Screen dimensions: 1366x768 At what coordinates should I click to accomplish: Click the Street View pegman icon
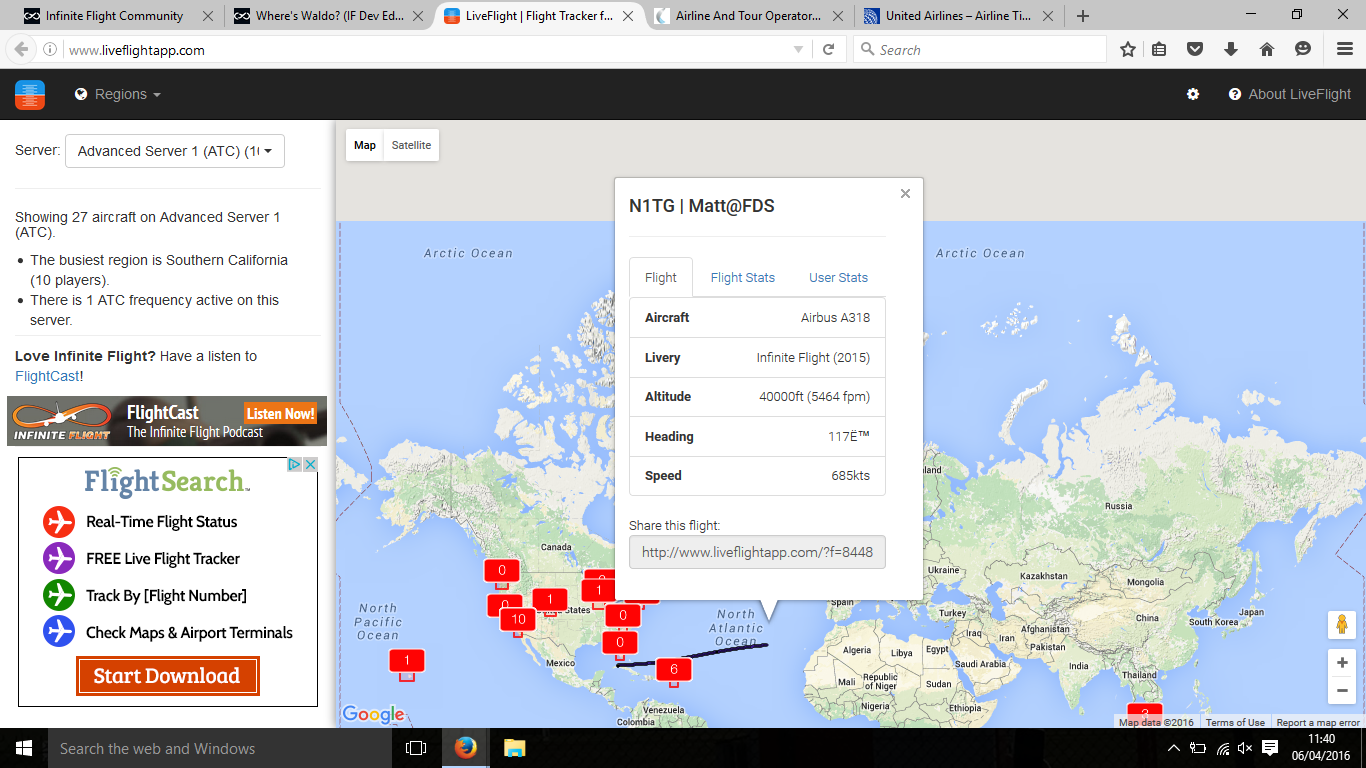[1341, 624]
